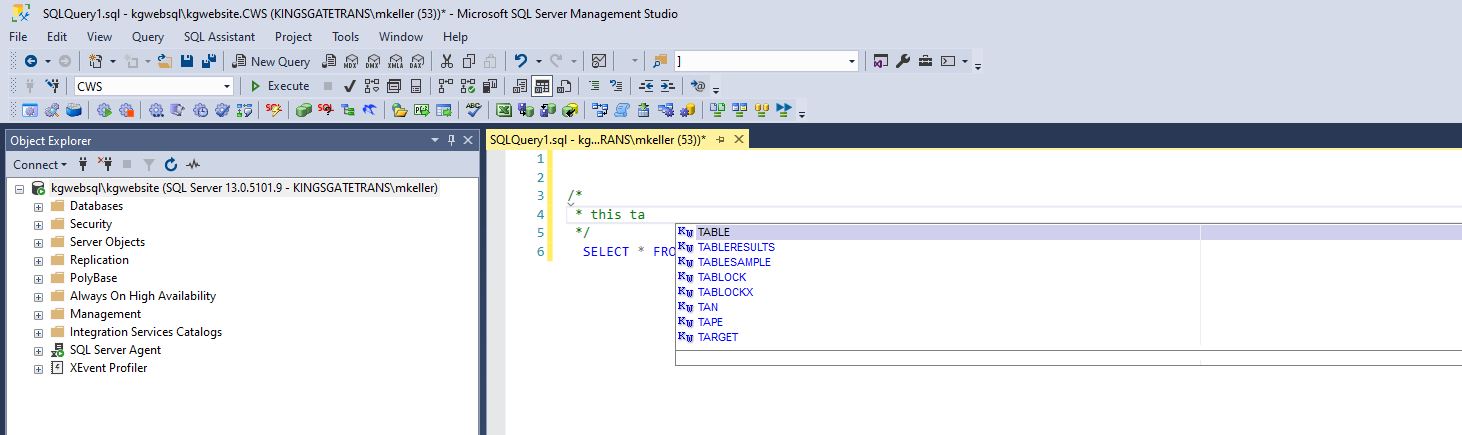Expand the Server Objects node
Screen dimensions: 1462x435
39,242
